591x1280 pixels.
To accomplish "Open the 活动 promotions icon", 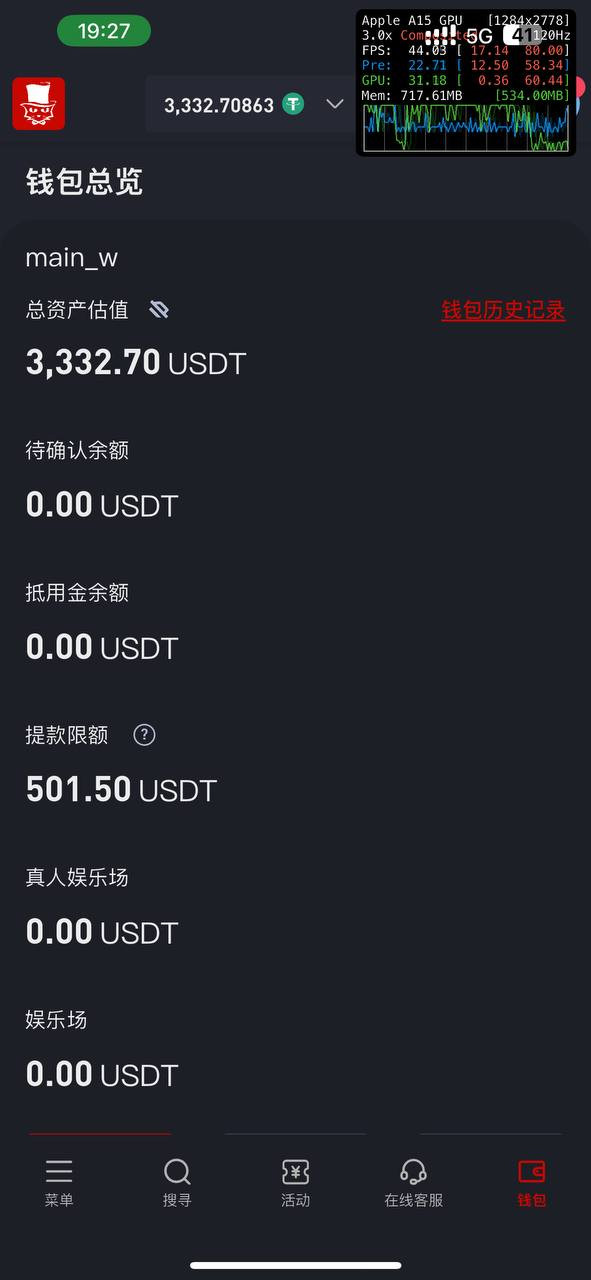I will (295, 1171).
